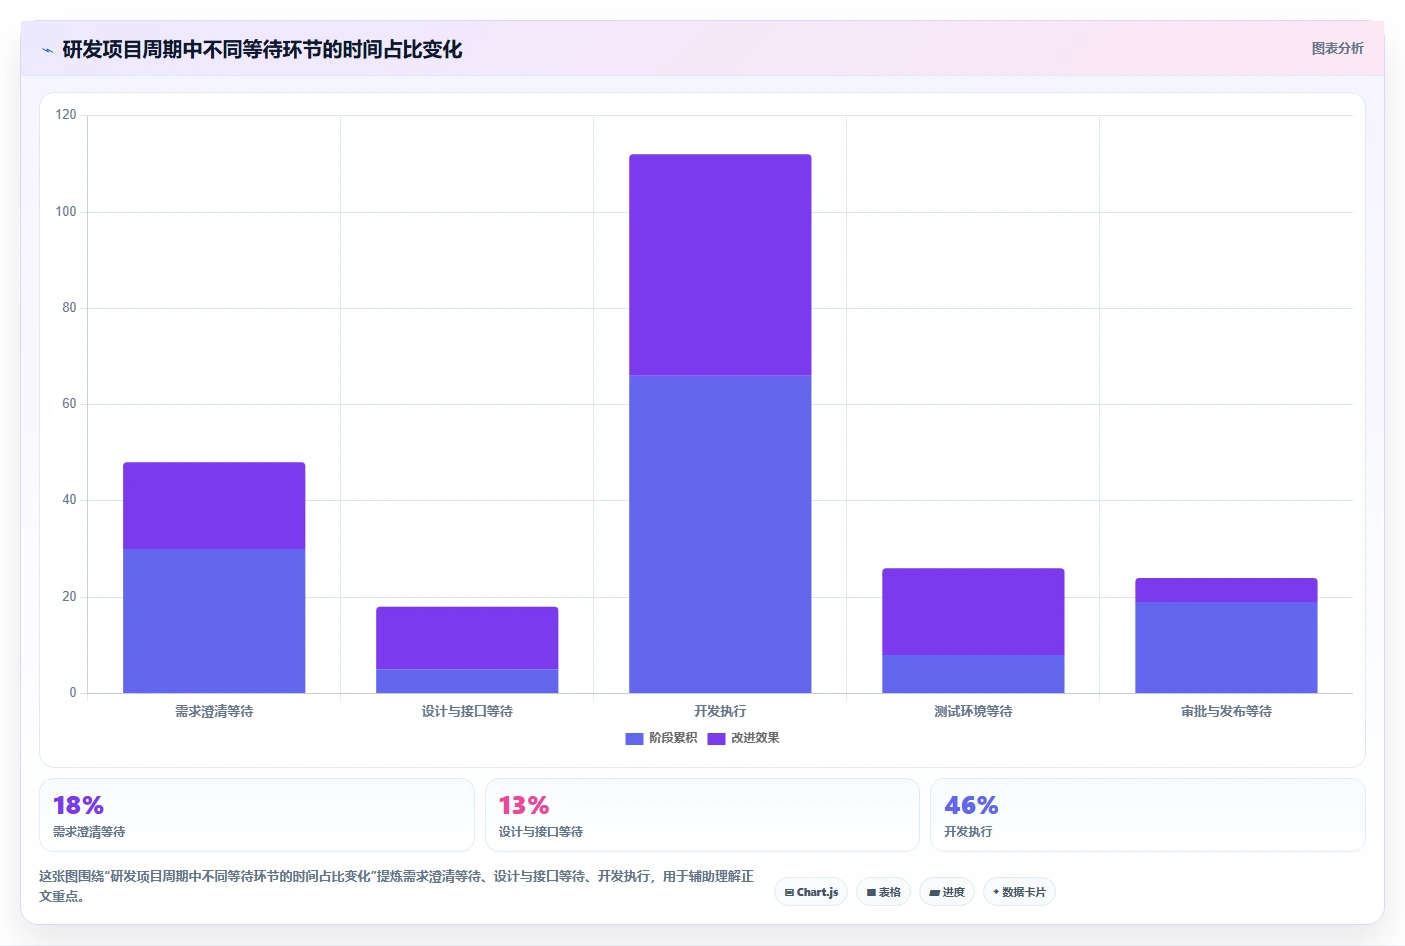
Task: Click the 120 y-axis value
Action: click(66, 115)
